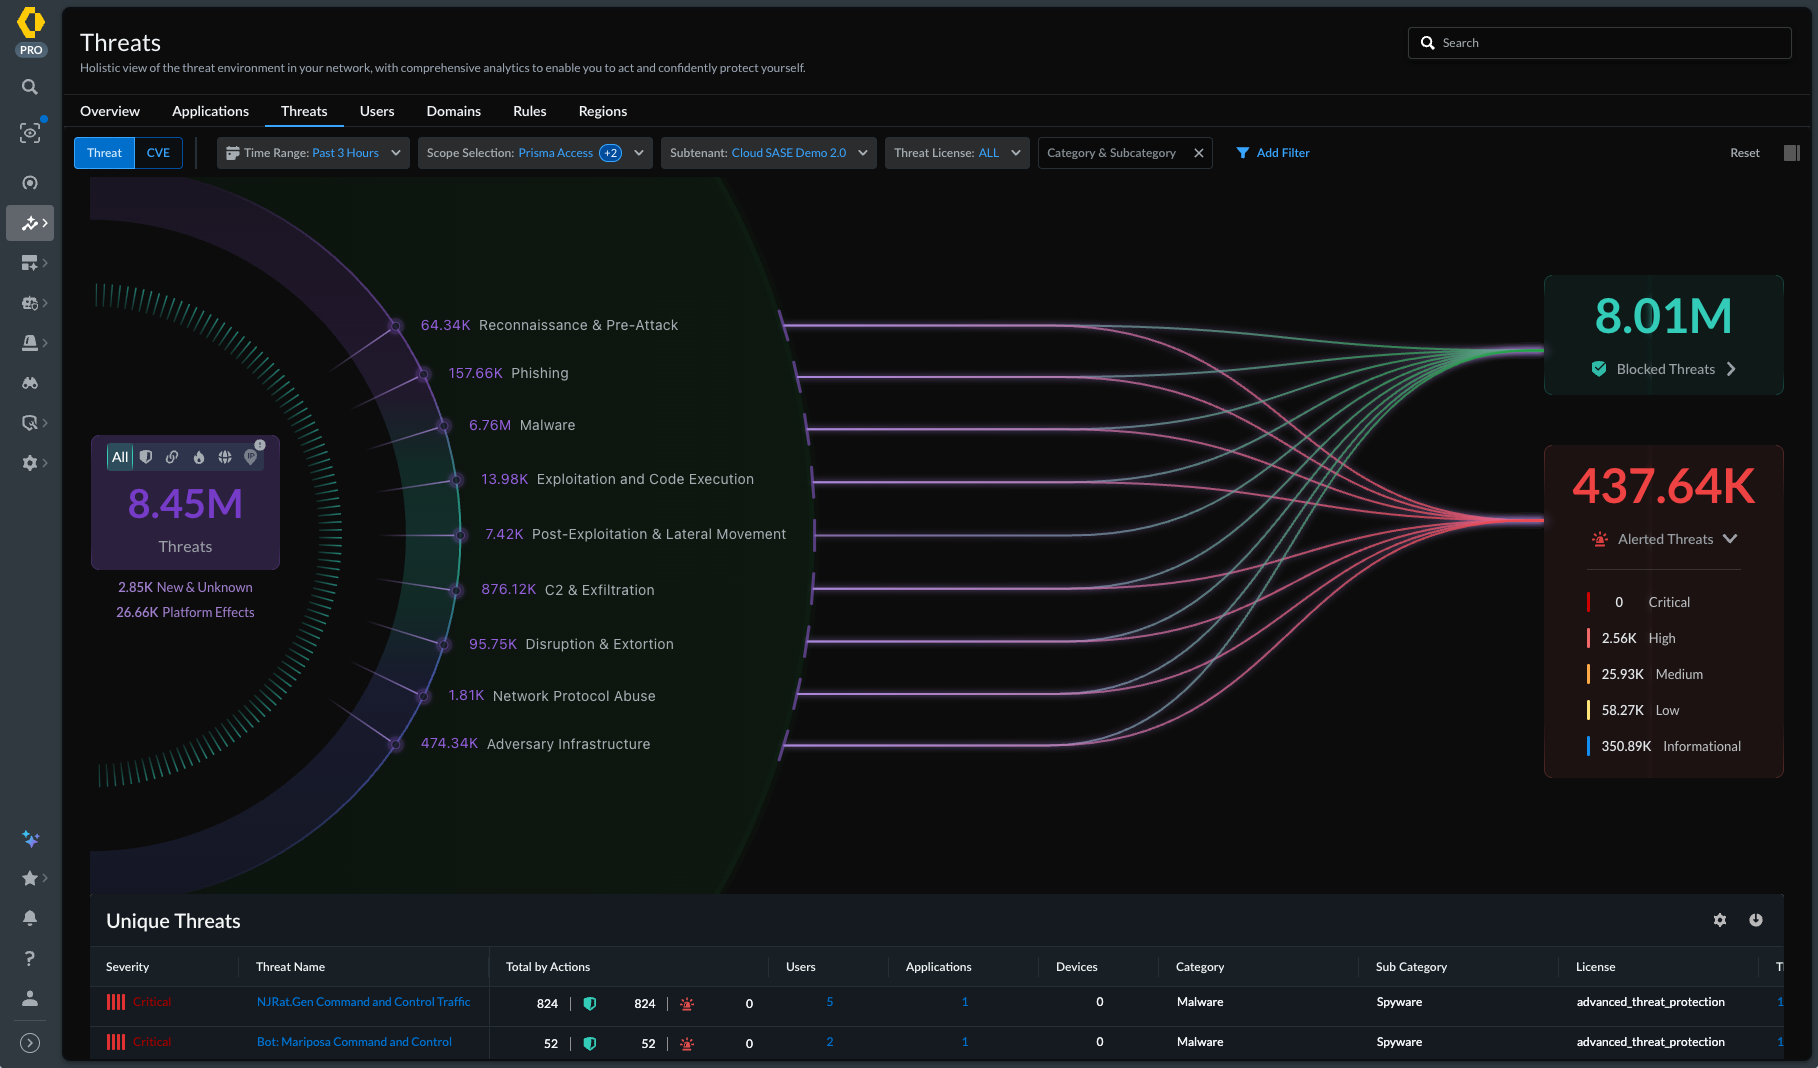Image resolution: width=1818 pixels, height=1068 pixels.
Task: Switch to the Domains tab
Action: tap(453, 111)
